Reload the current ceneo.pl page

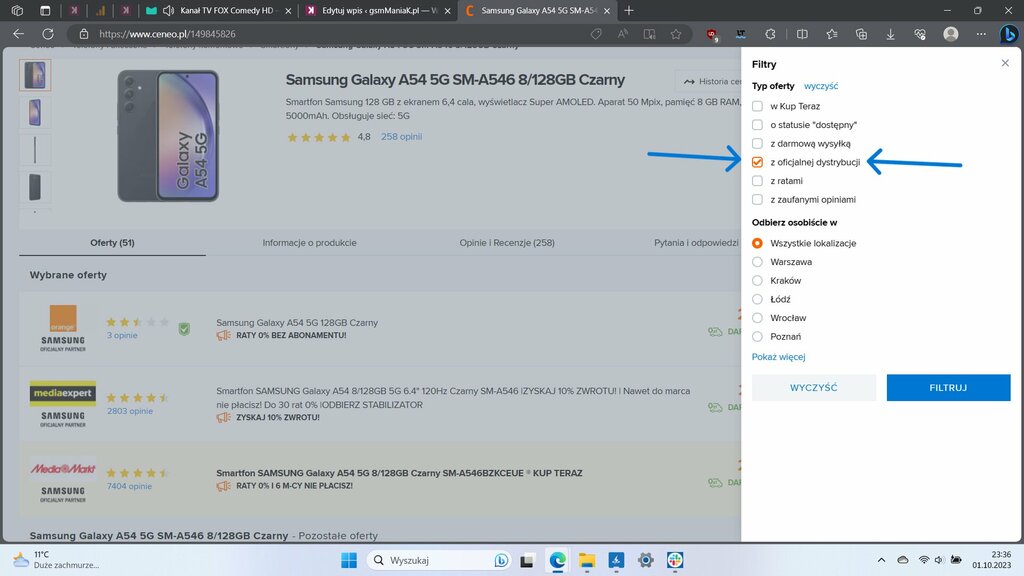tap(48, 34)
